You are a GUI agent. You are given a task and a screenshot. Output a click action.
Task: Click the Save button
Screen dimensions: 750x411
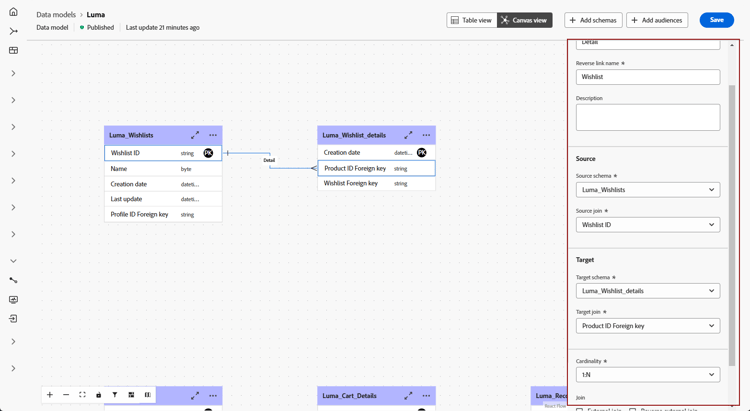[717, 20]
